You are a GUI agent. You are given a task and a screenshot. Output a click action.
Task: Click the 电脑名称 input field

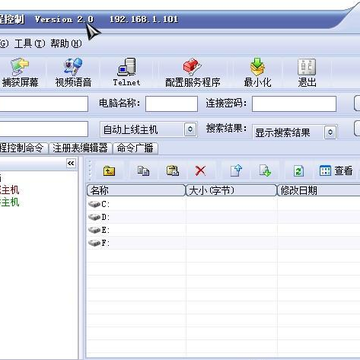[x=171, y=104]
